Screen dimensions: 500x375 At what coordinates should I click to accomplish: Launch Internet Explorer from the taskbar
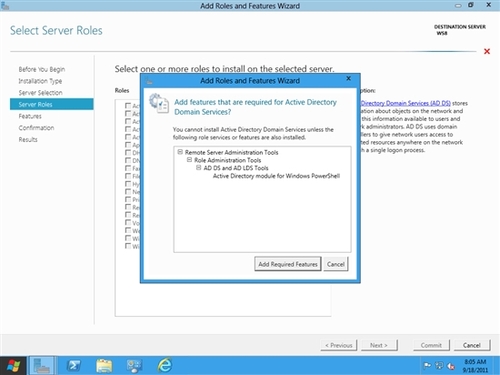coord(164,365)
